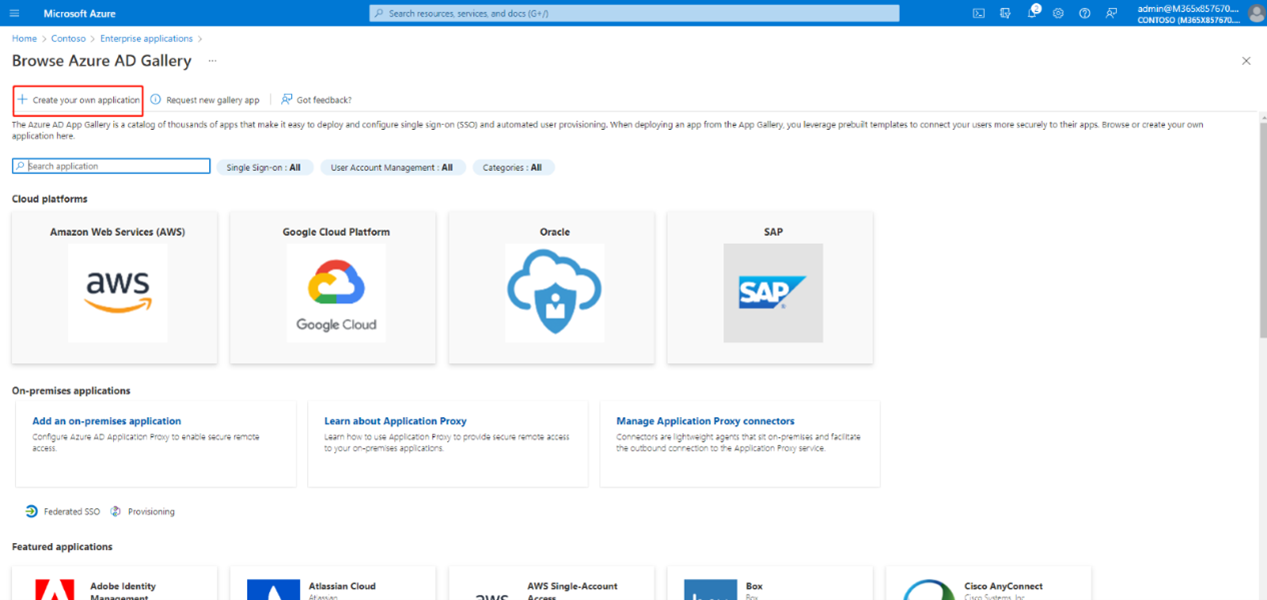Select Google Cloud Platform title

(336, 232)
